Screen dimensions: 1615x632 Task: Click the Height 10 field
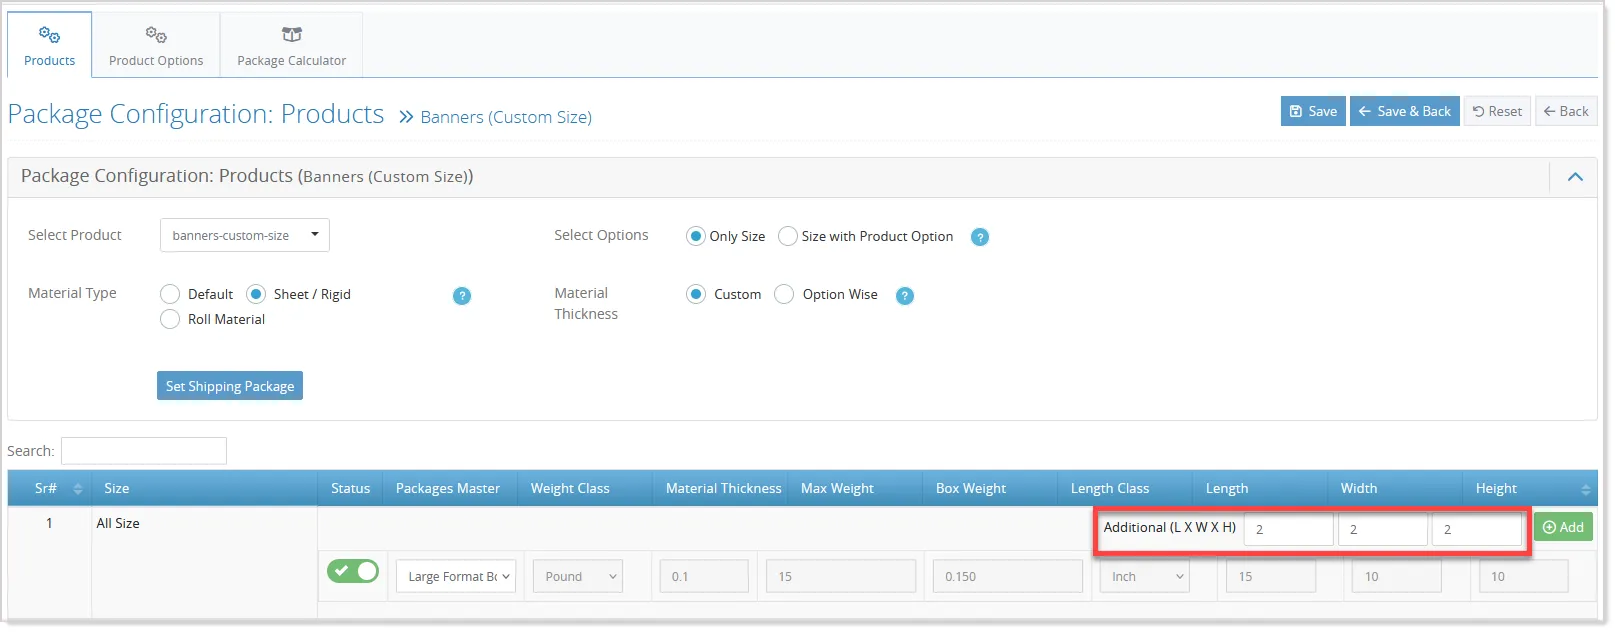click(x=1524, y=576)
